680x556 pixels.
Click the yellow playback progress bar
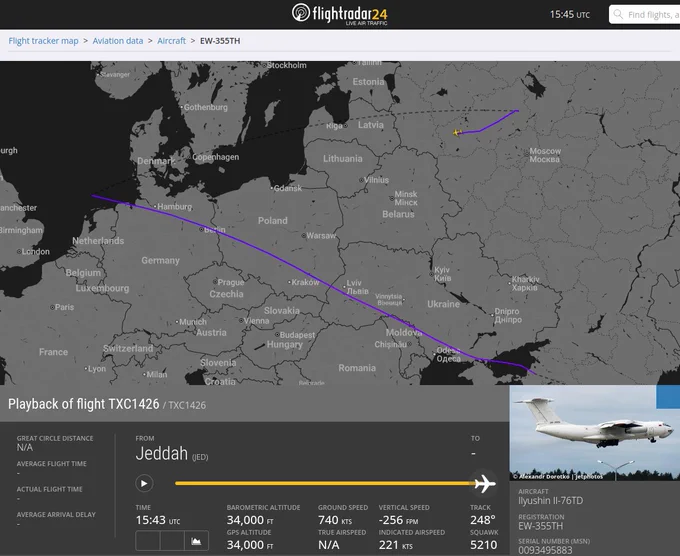(324, 483)
